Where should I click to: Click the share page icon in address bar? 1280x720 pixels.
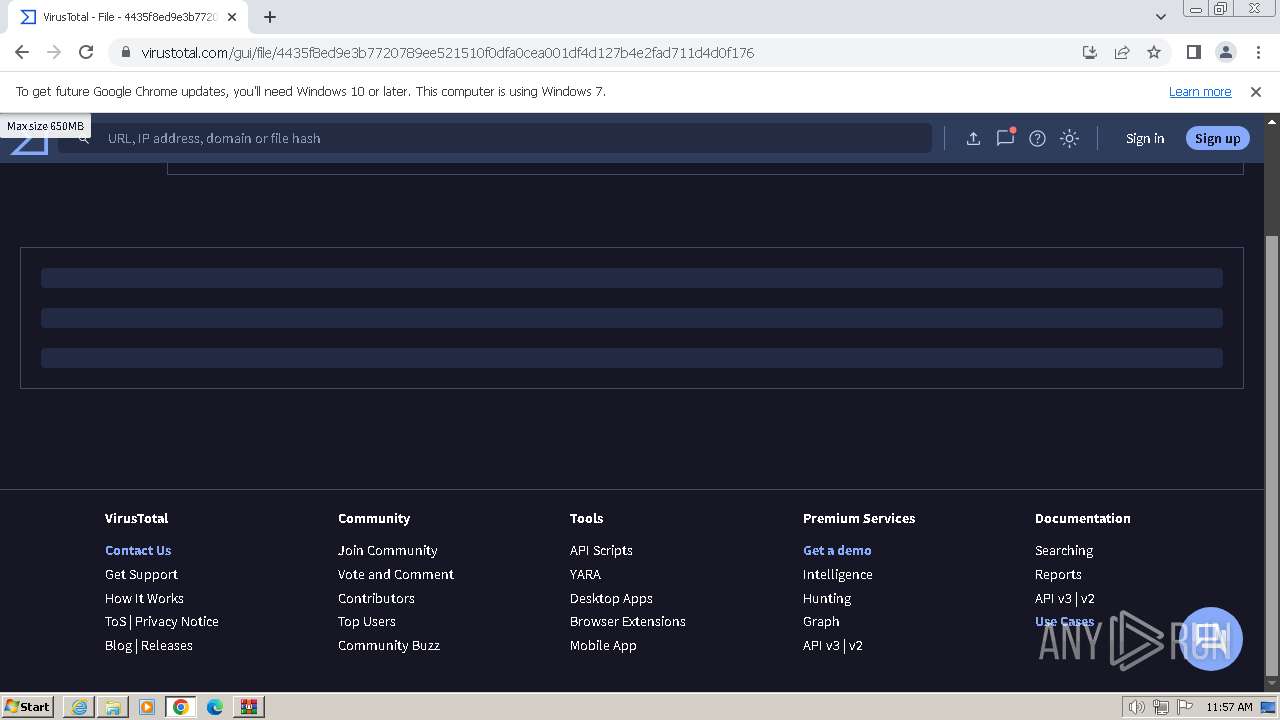click(x=1122, y=52)
